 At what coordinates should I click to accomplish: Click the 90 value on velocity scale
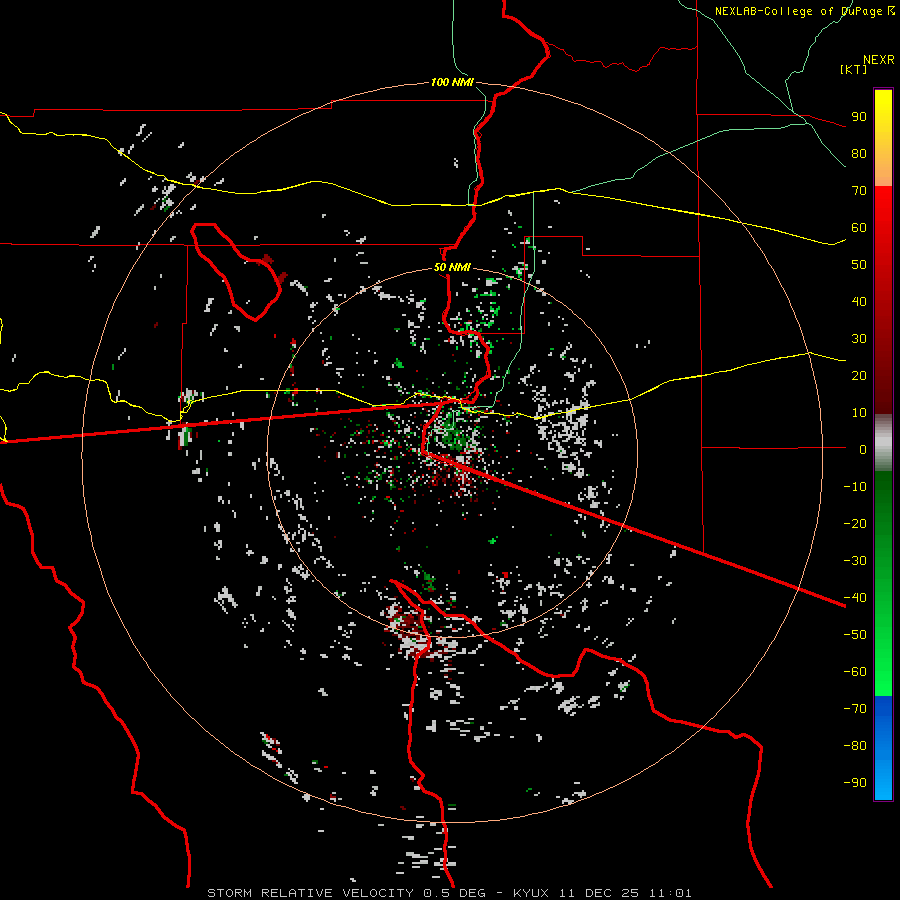pos(859,117)
